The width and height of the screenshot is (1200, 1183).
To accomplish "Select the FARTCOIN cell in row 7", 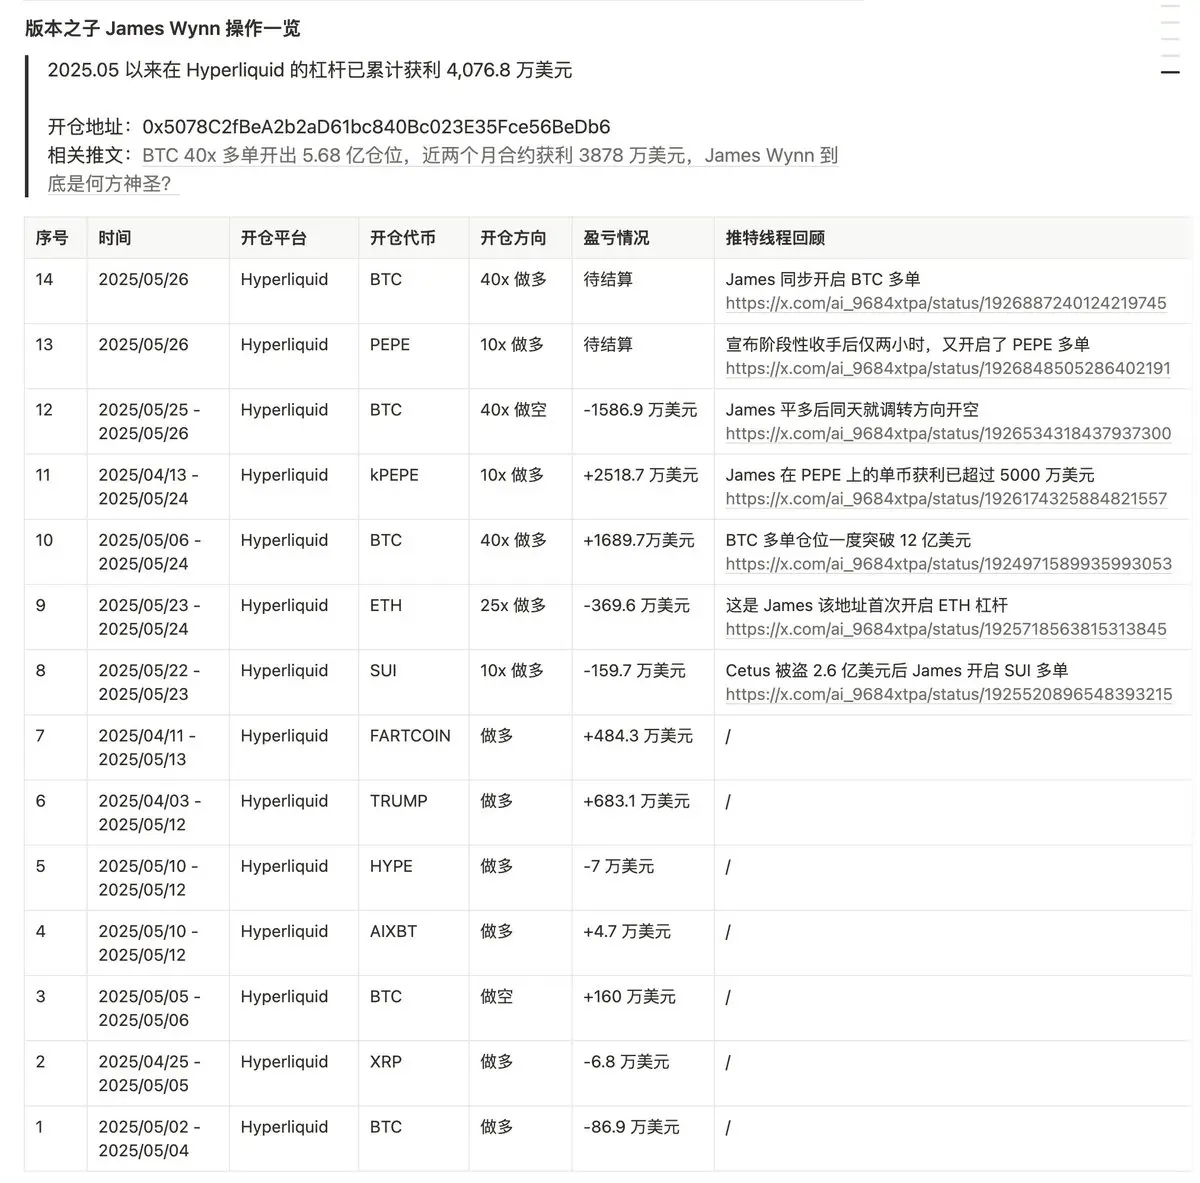I will pyautogui.click(x=410, y=735).
